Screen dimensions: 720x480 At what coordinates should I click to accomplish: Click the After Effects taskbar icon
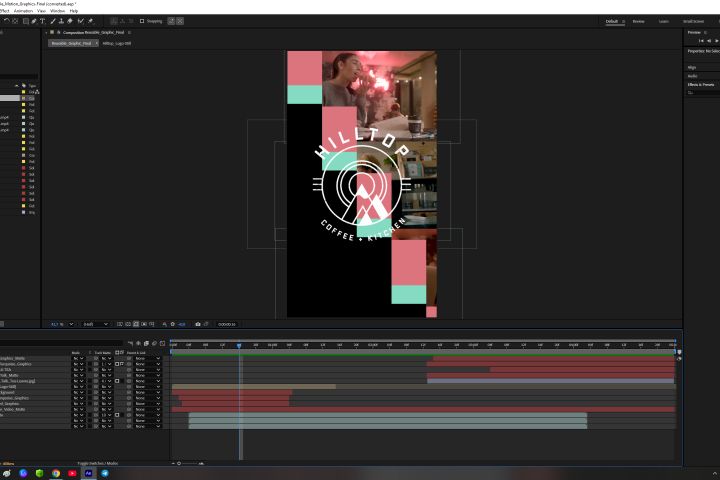click(89, 473)
